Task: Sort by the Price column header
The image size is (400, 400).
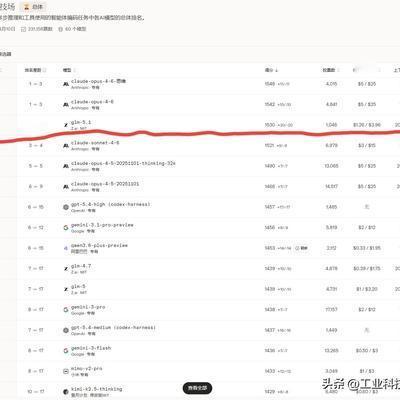Action: 367,70
